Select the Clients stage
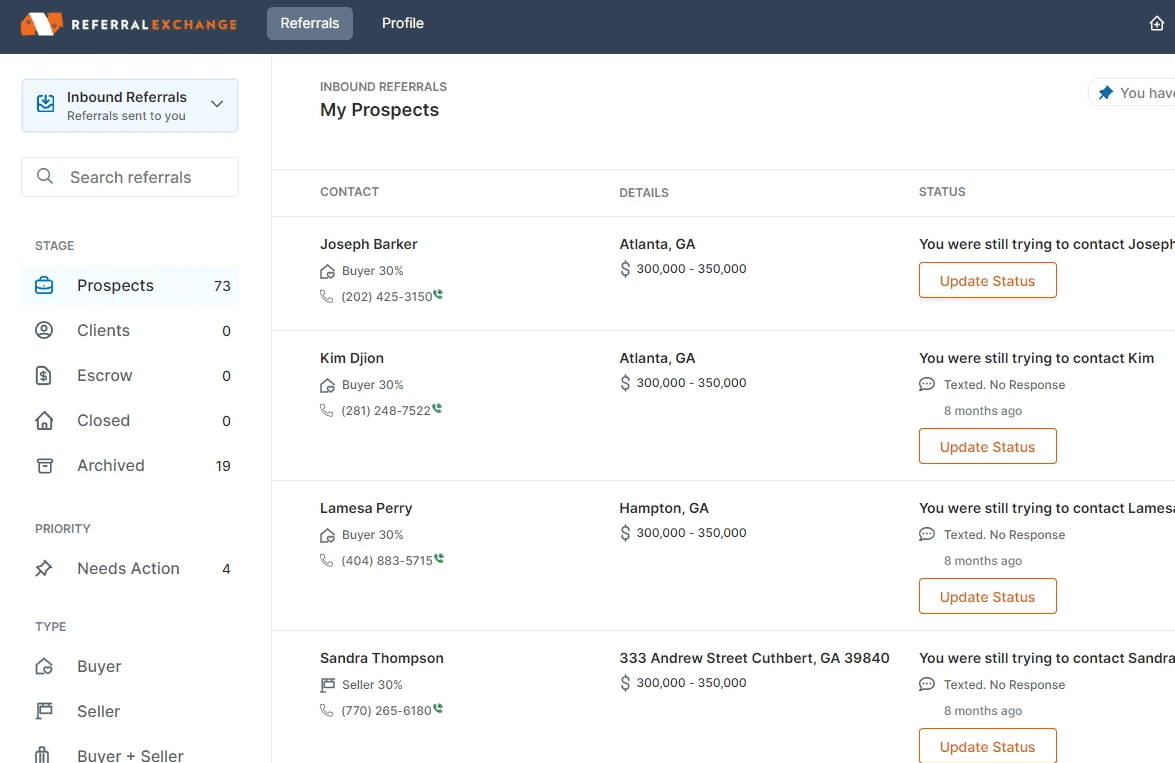This screenshot has width=1175, height=763. [130, 331]
